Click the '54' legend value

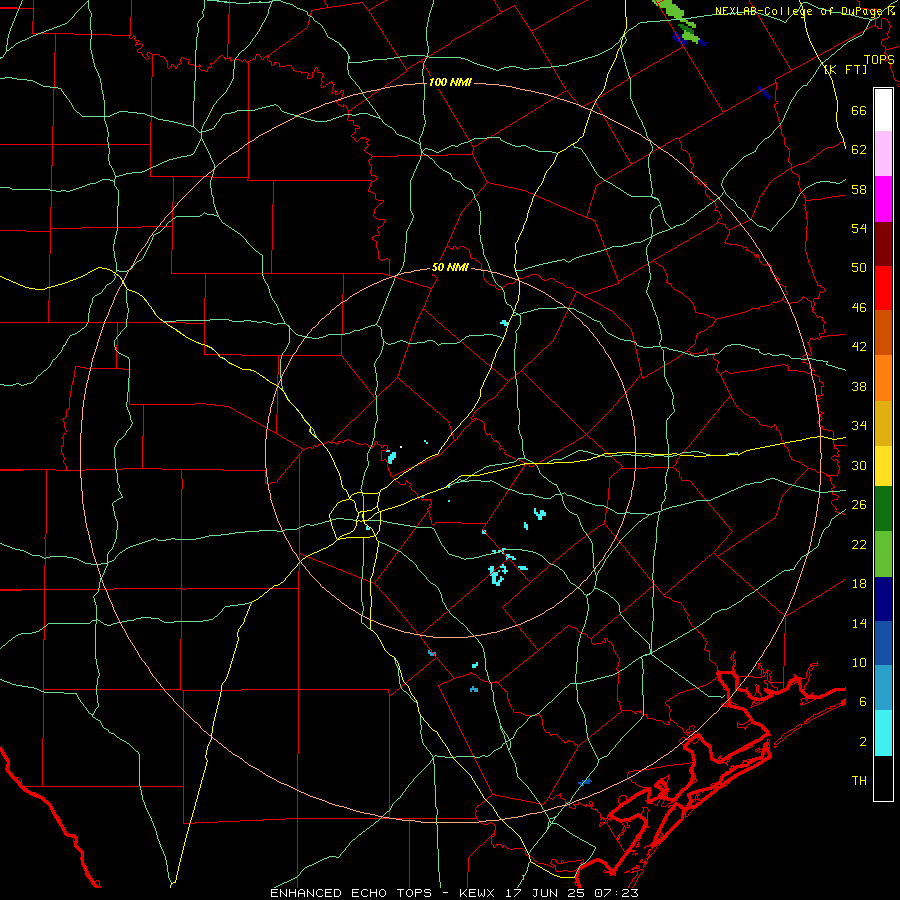click(x=859, y=228)
